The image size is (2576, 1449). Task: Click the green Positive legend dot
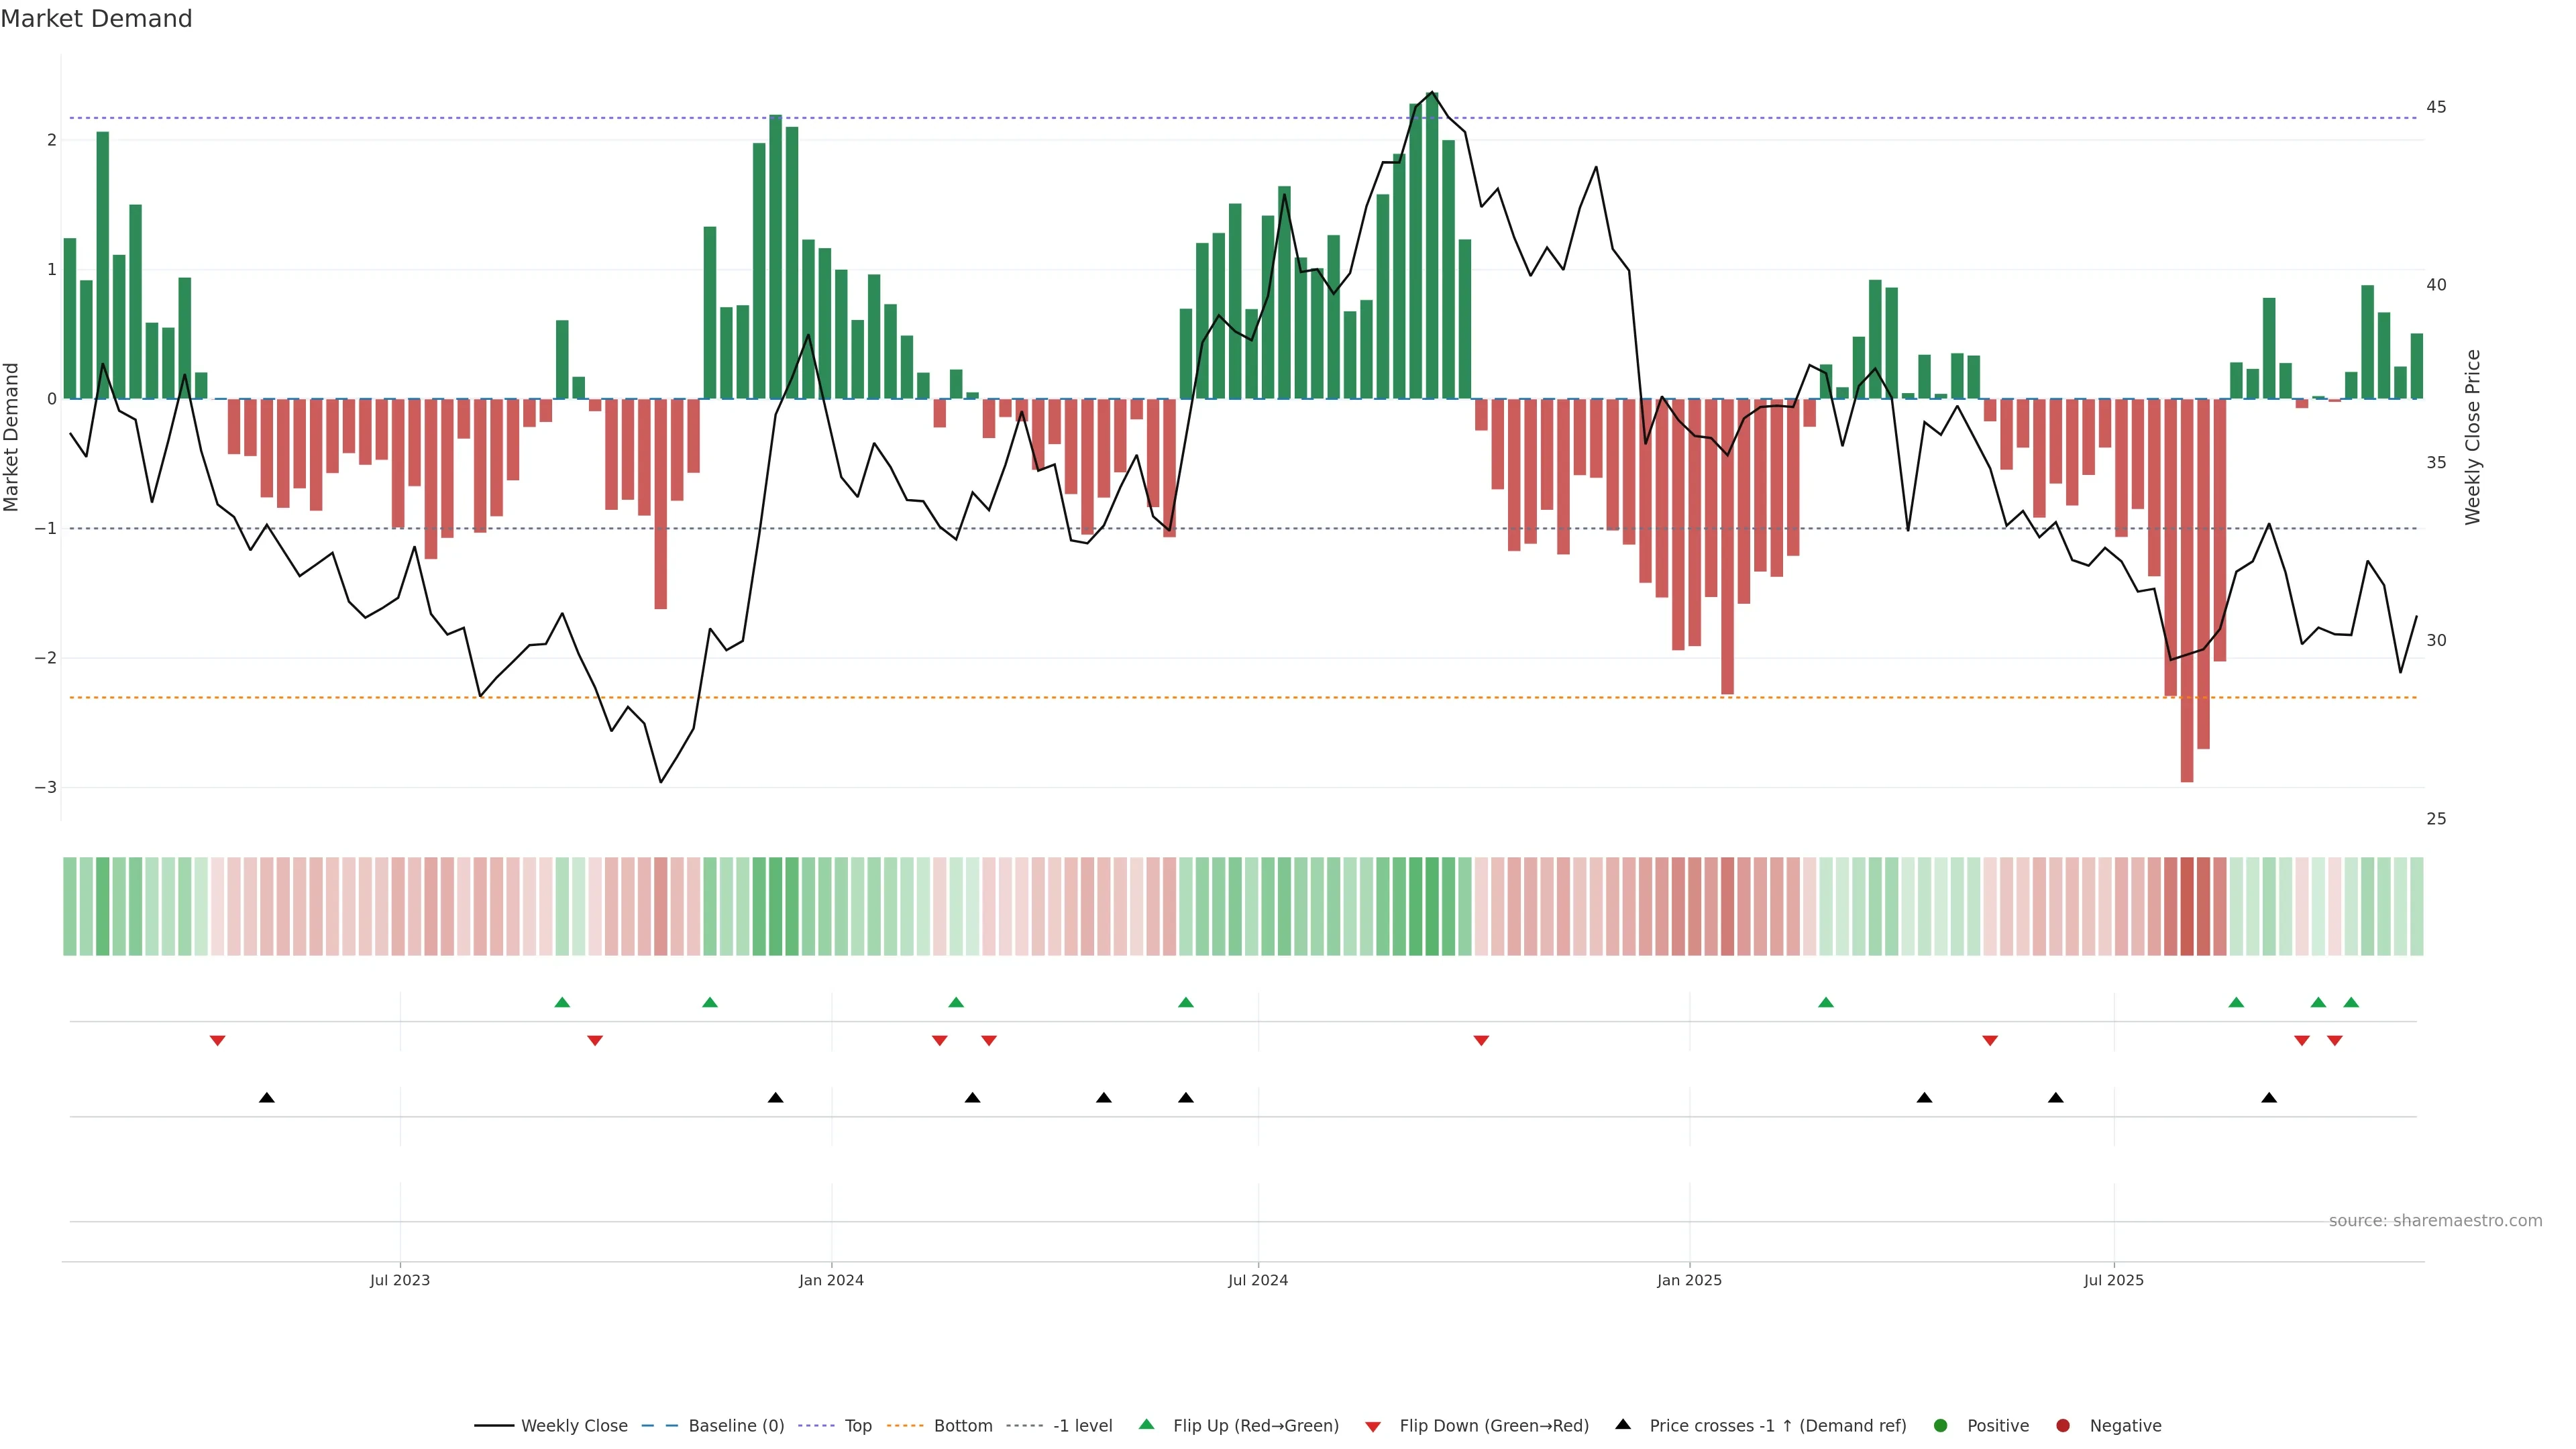coord(1941,1425)
